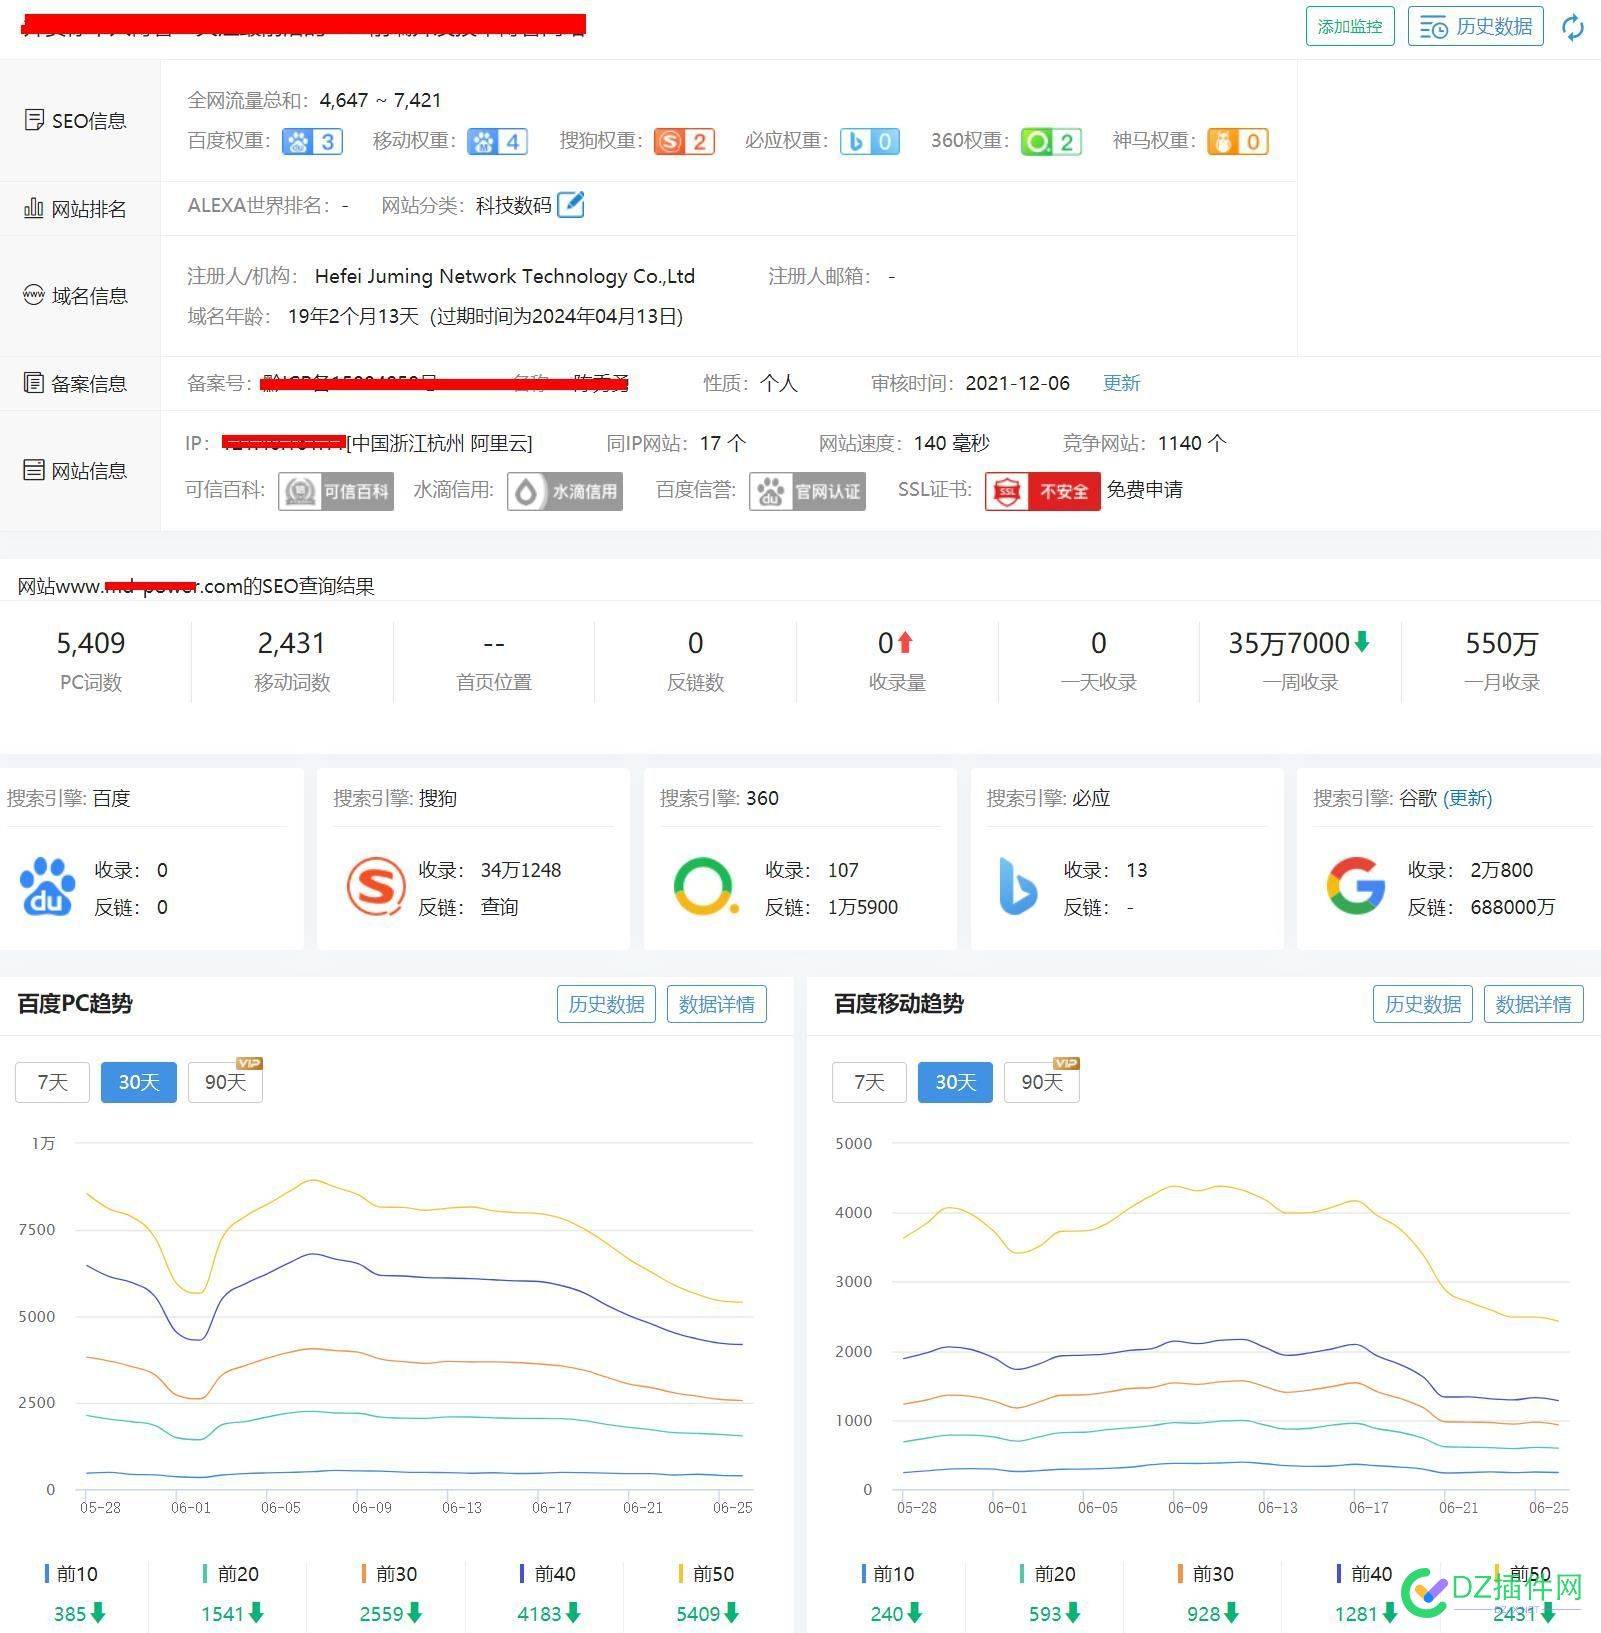Click the PC词数 value 5,409
The width and height of the screenshot is (1601, 1633).
[91, 643]
